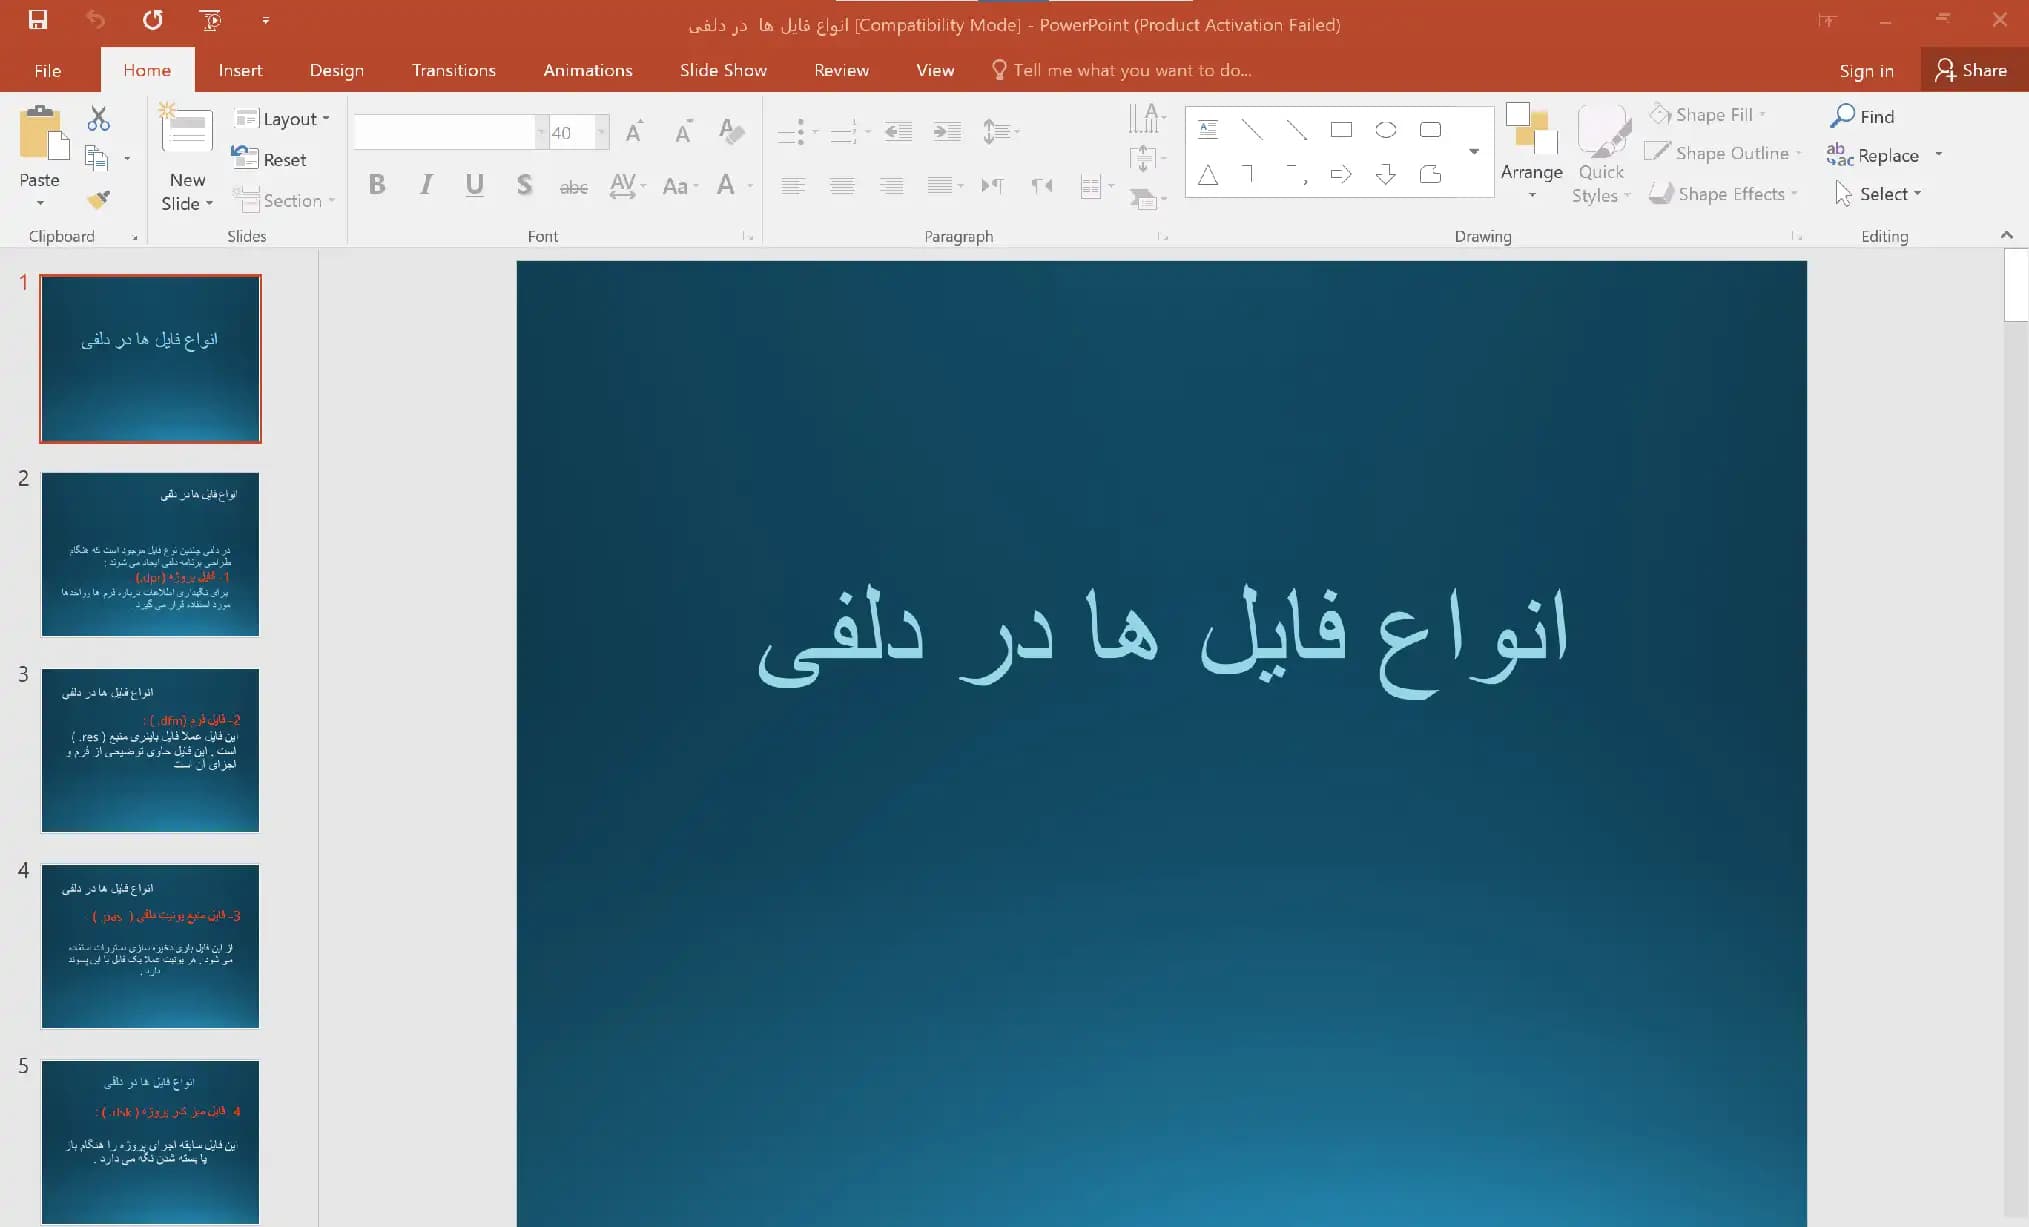Open Quick Styles gallery
Screen dimensions: 2029x1227
point(1601,155)
